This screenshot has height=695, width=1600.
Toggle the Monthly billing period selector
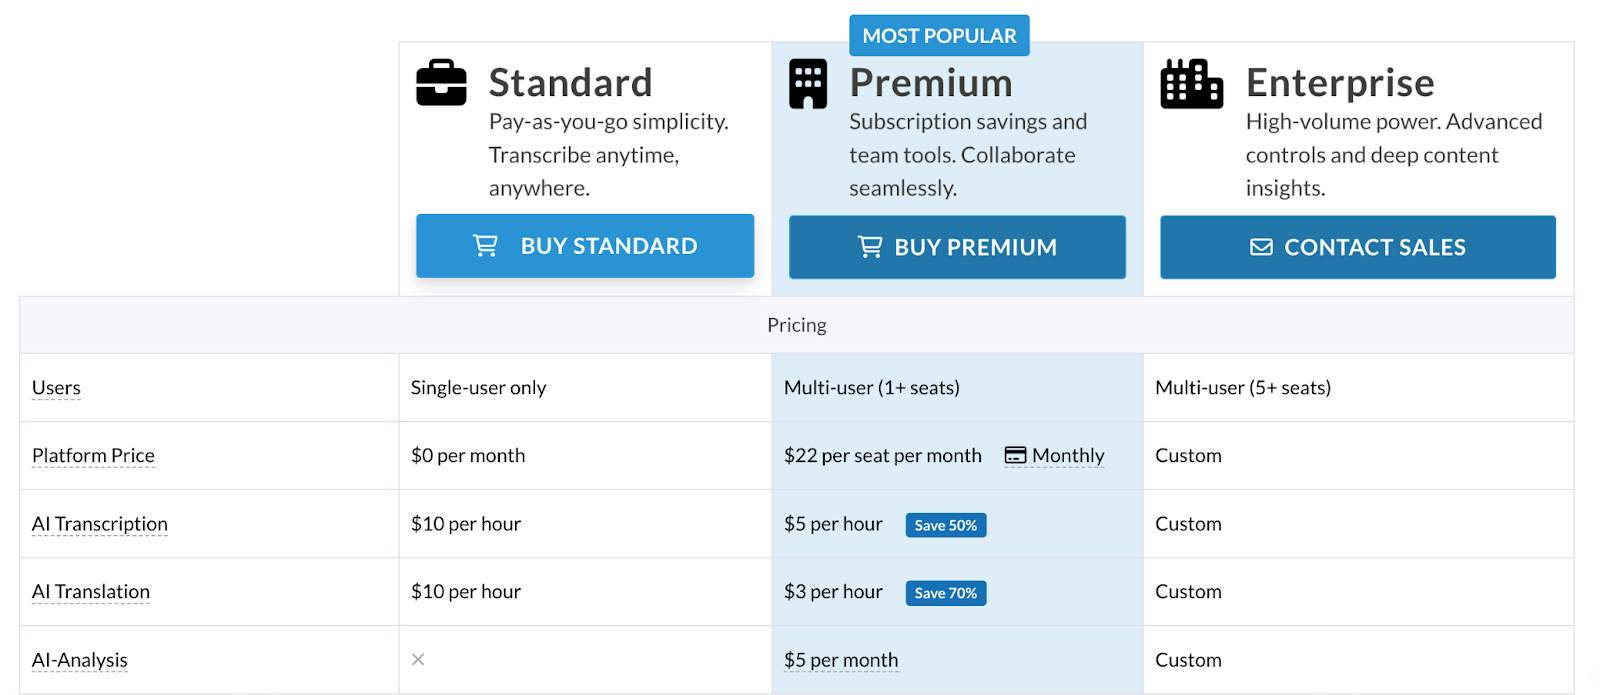click(x=1055, y=455)
